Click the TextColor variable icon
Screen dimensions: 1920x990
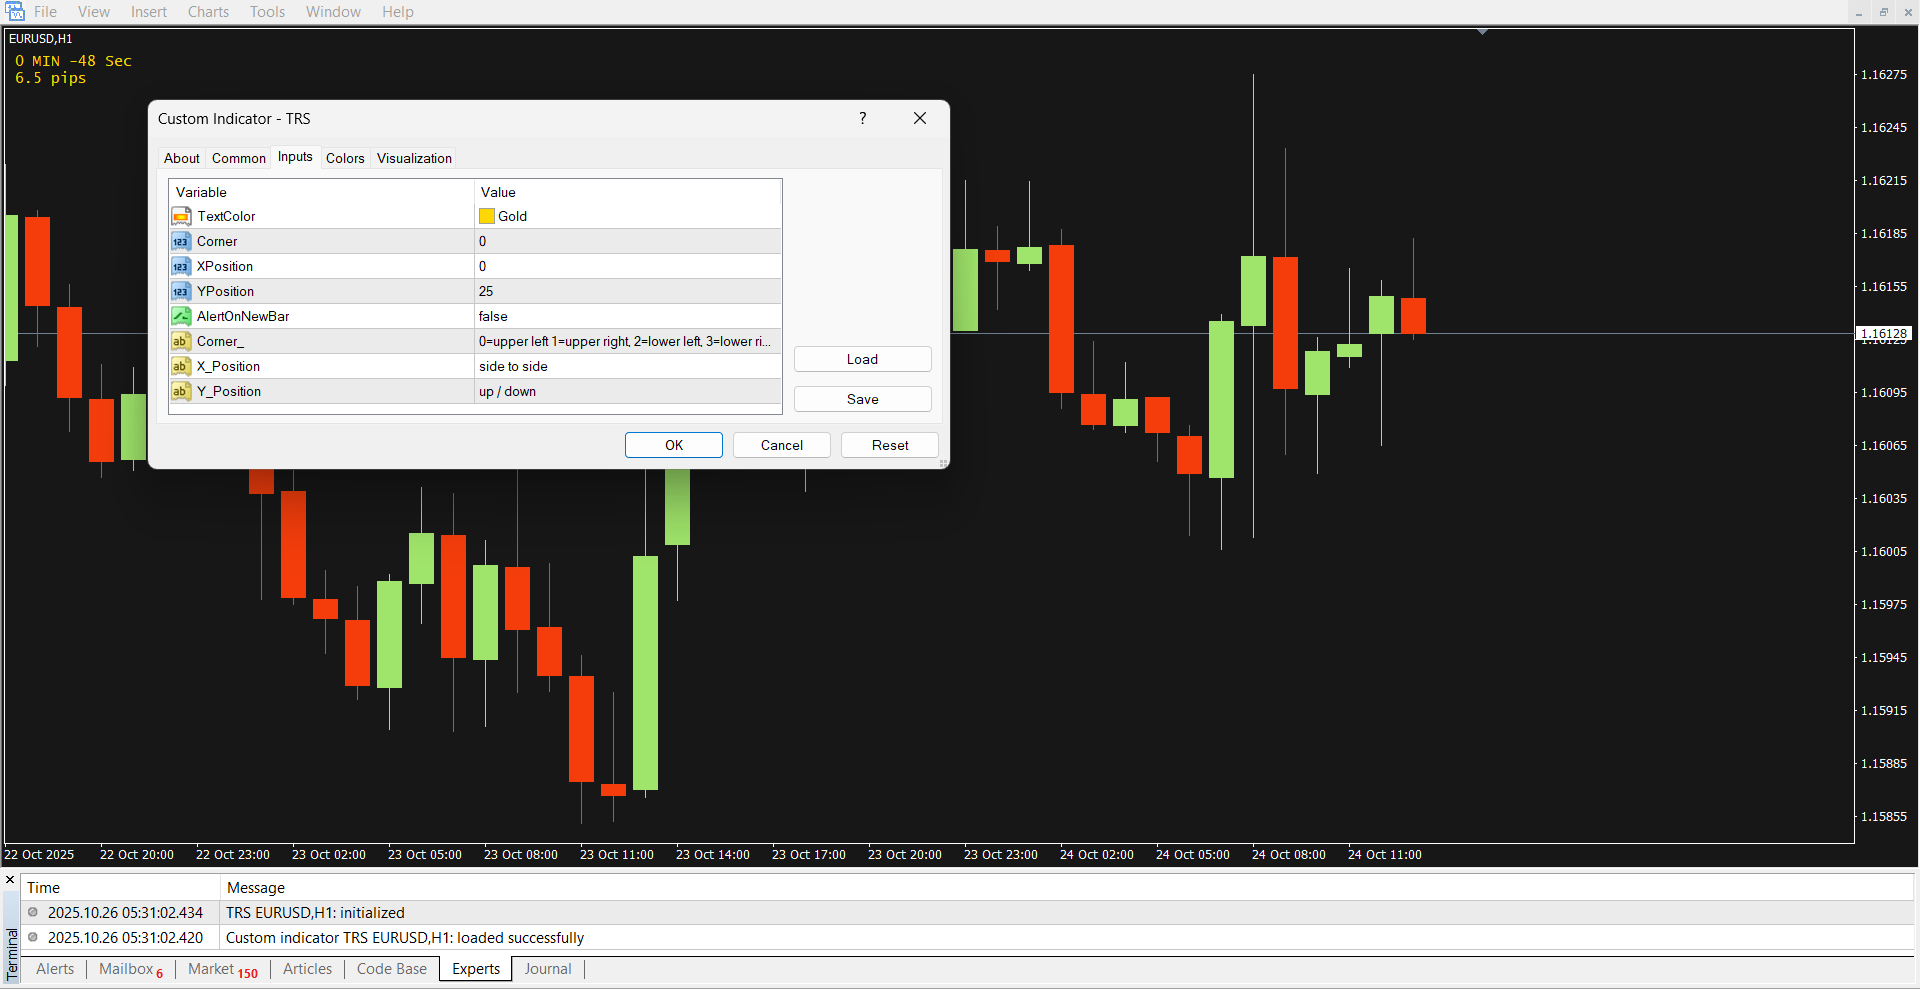pos(181,216)
